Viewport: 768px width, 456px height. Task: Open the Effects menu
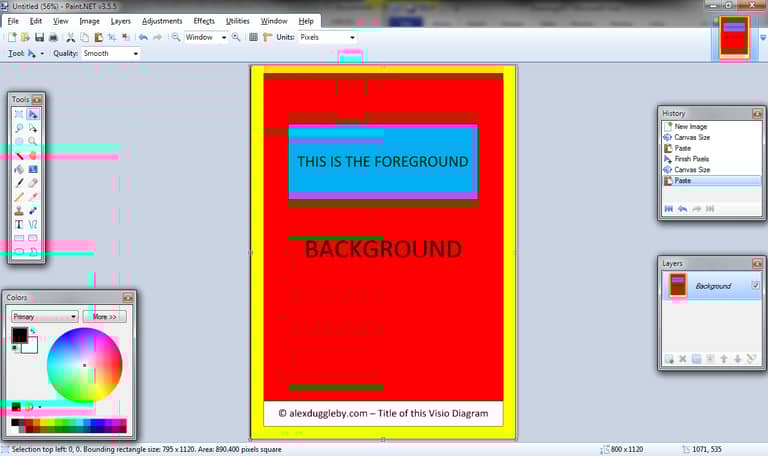[x=204, y=20]
